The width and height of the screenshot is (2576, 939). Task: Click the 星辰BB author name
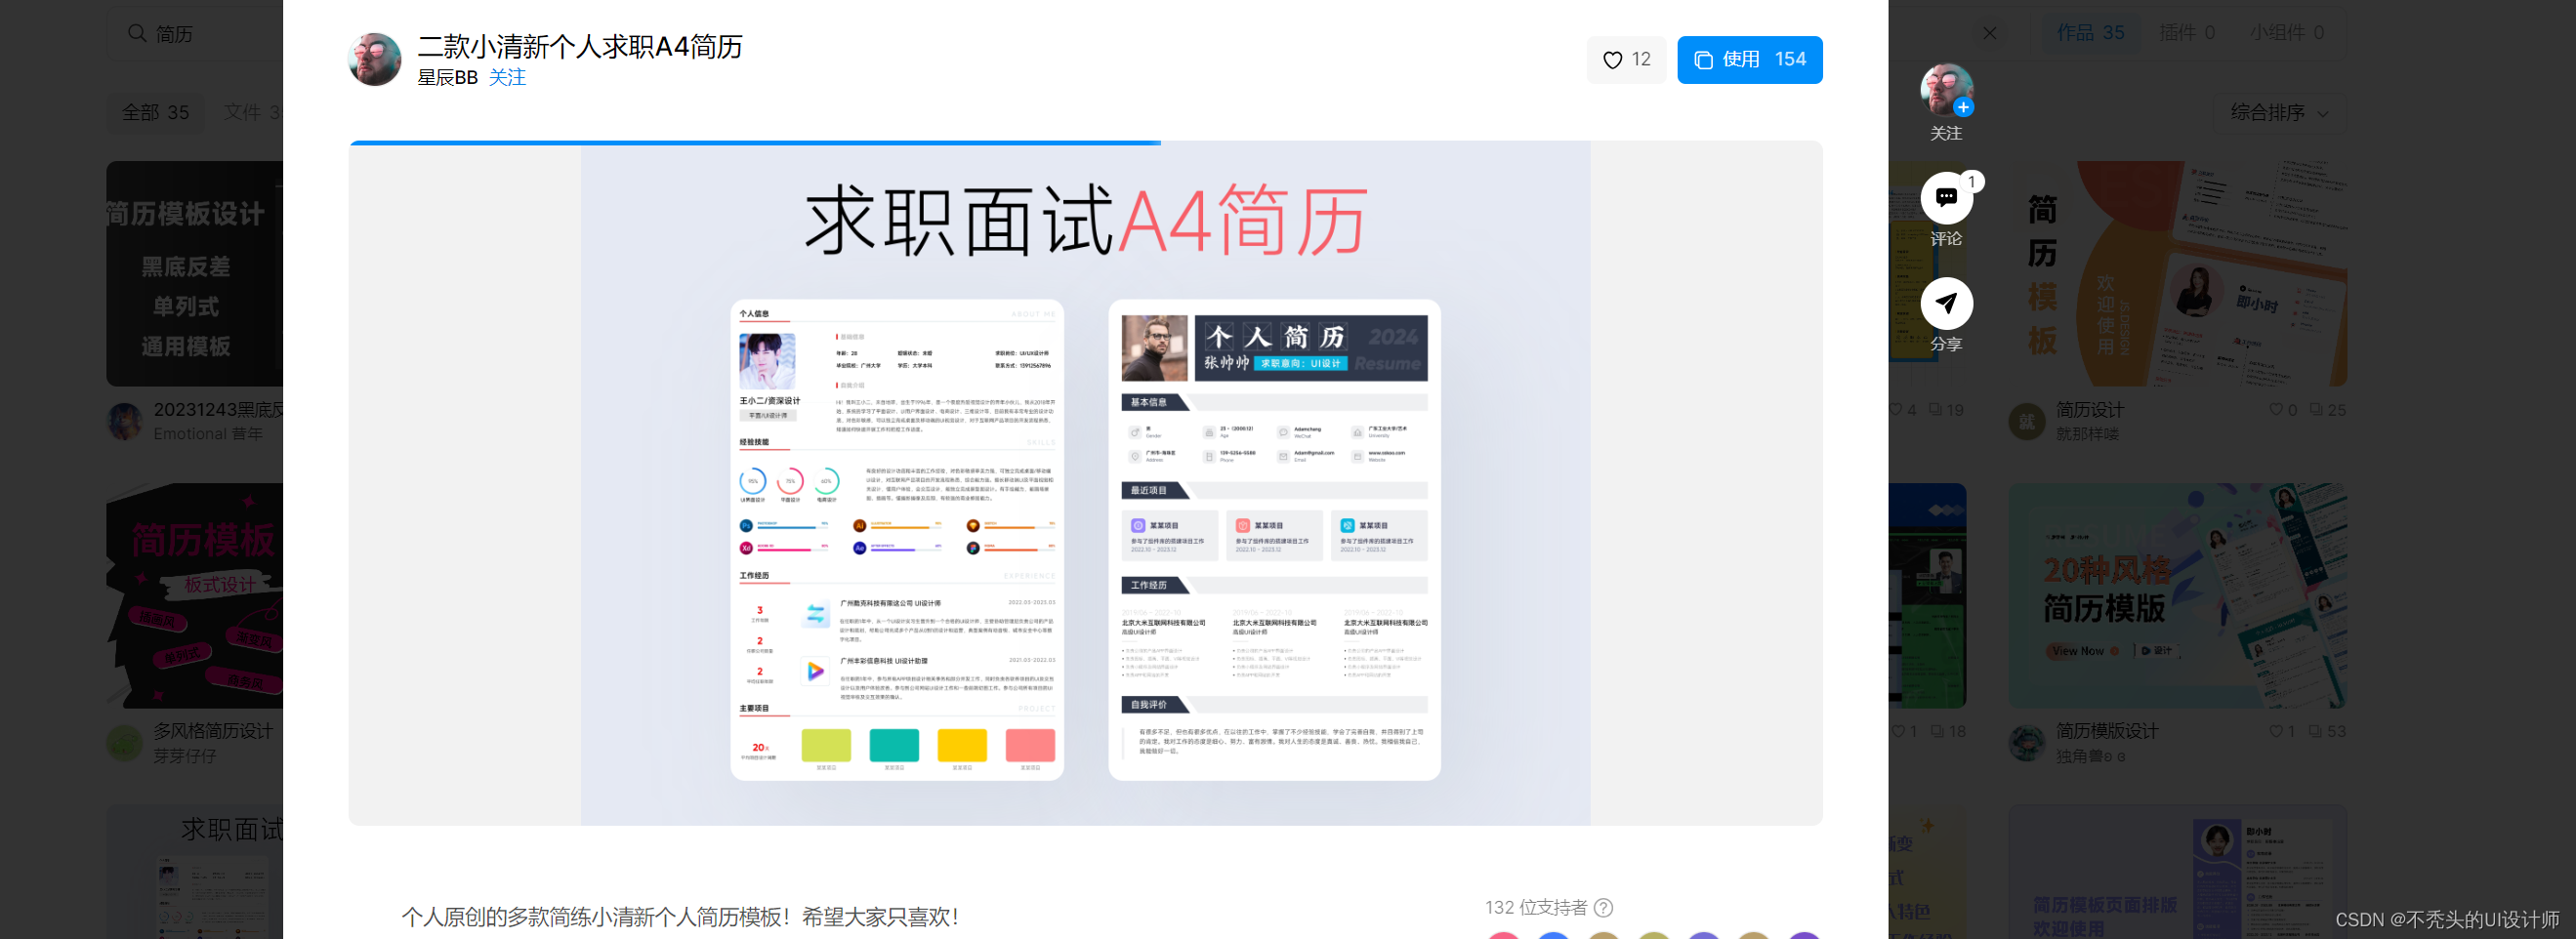[x=447, y=78]
